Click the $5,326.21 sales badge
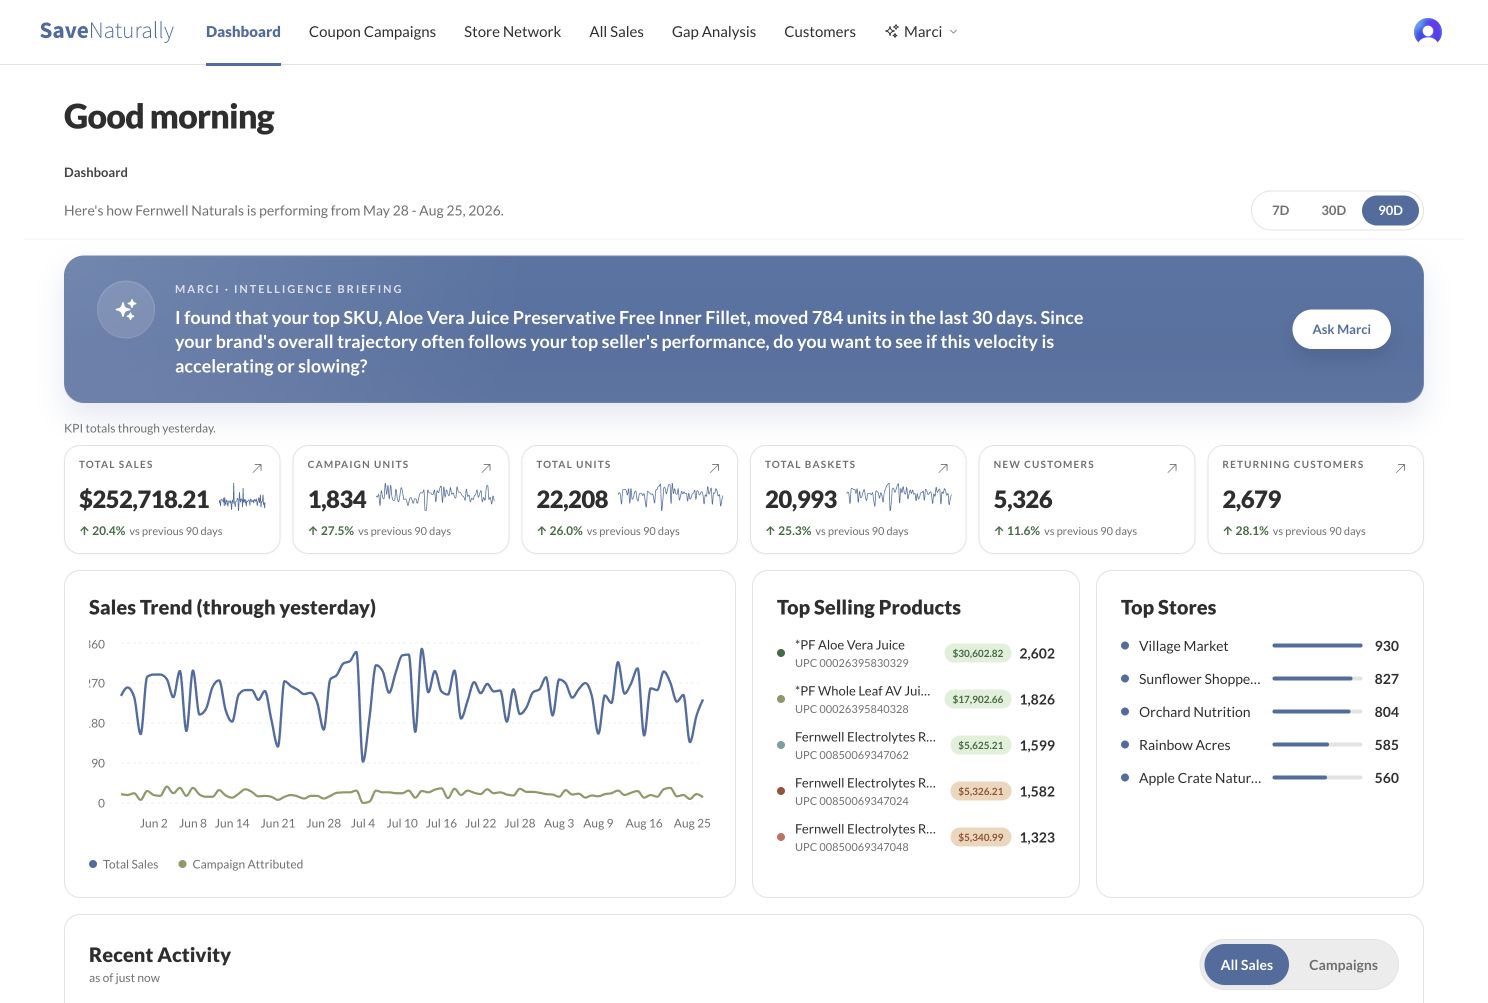The height and width of the screenshot is (1003, 1488). [x=980, y=791]
